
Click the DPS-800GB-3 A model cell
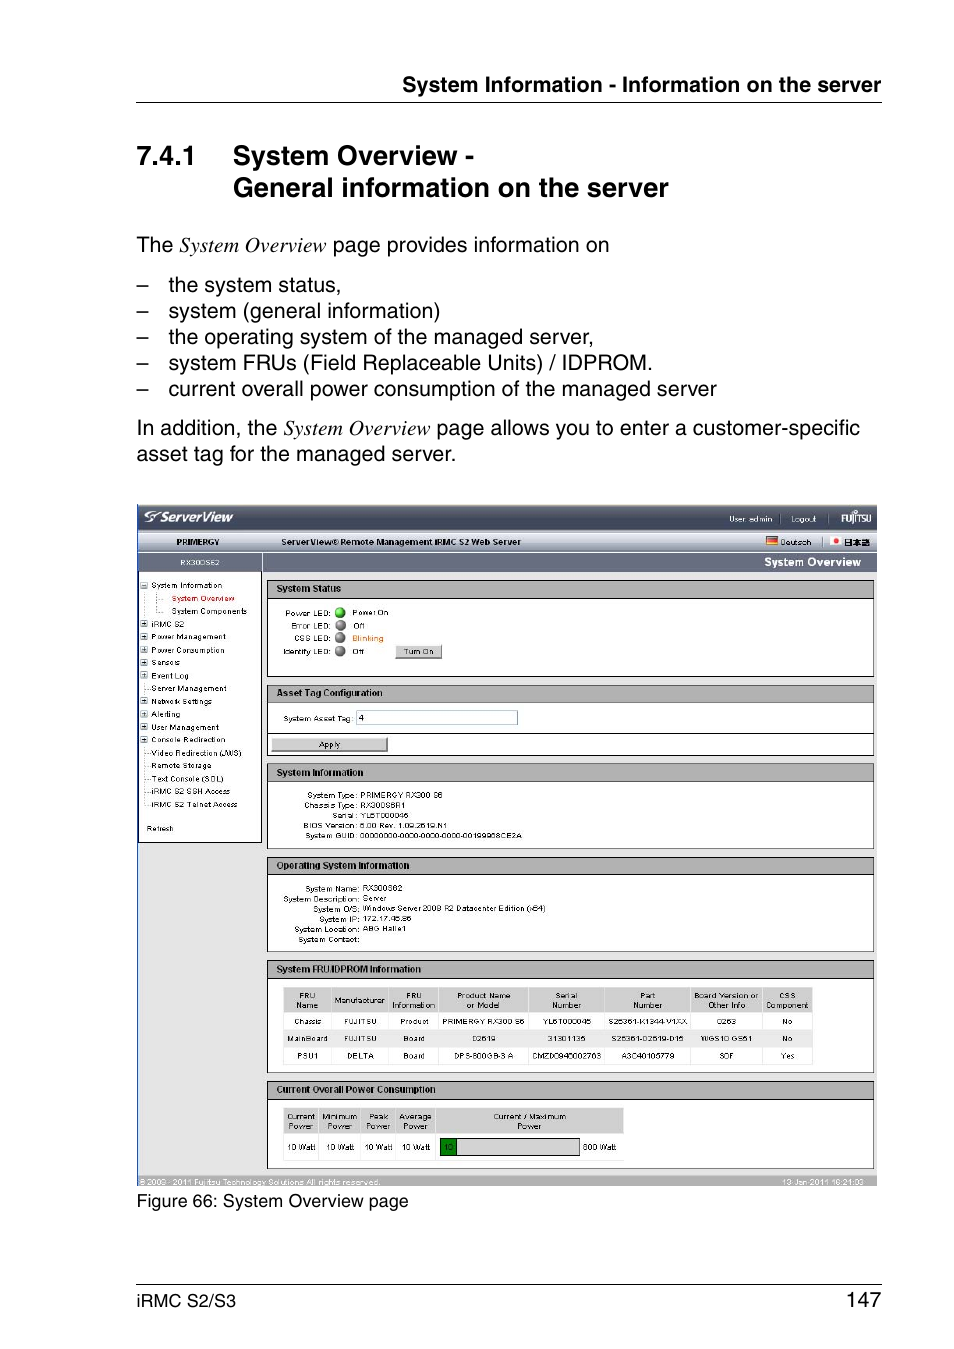[484, 1056]
